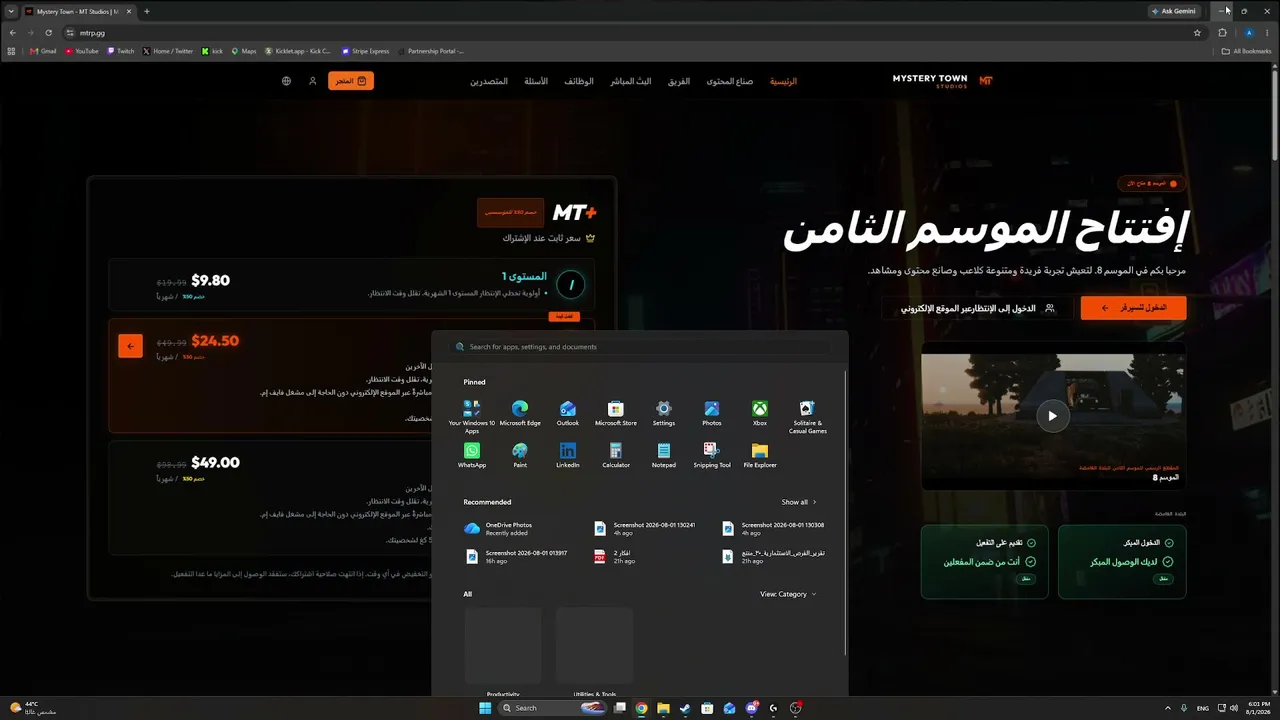Open صناع المحتوى navigation item

pyautogui.click(x=730, y=81)
